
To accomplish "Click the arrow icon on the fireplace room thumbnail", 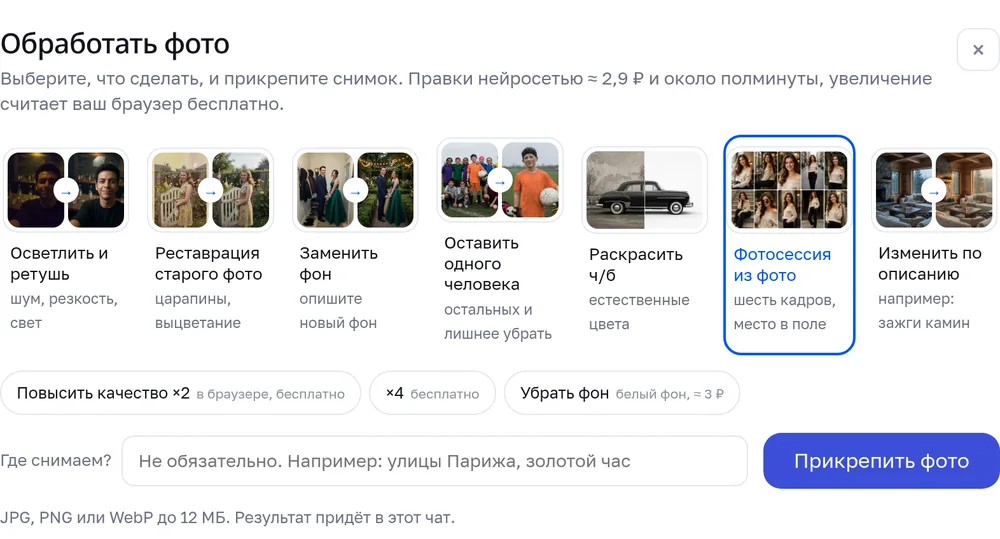I will pos(934,190).
